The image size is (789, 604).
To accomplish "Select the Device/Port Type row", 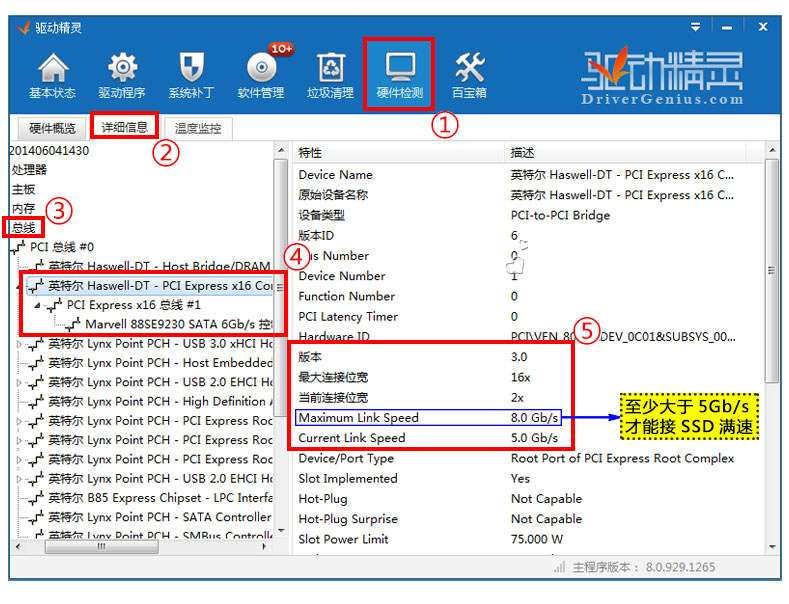I will click(527, 459).
